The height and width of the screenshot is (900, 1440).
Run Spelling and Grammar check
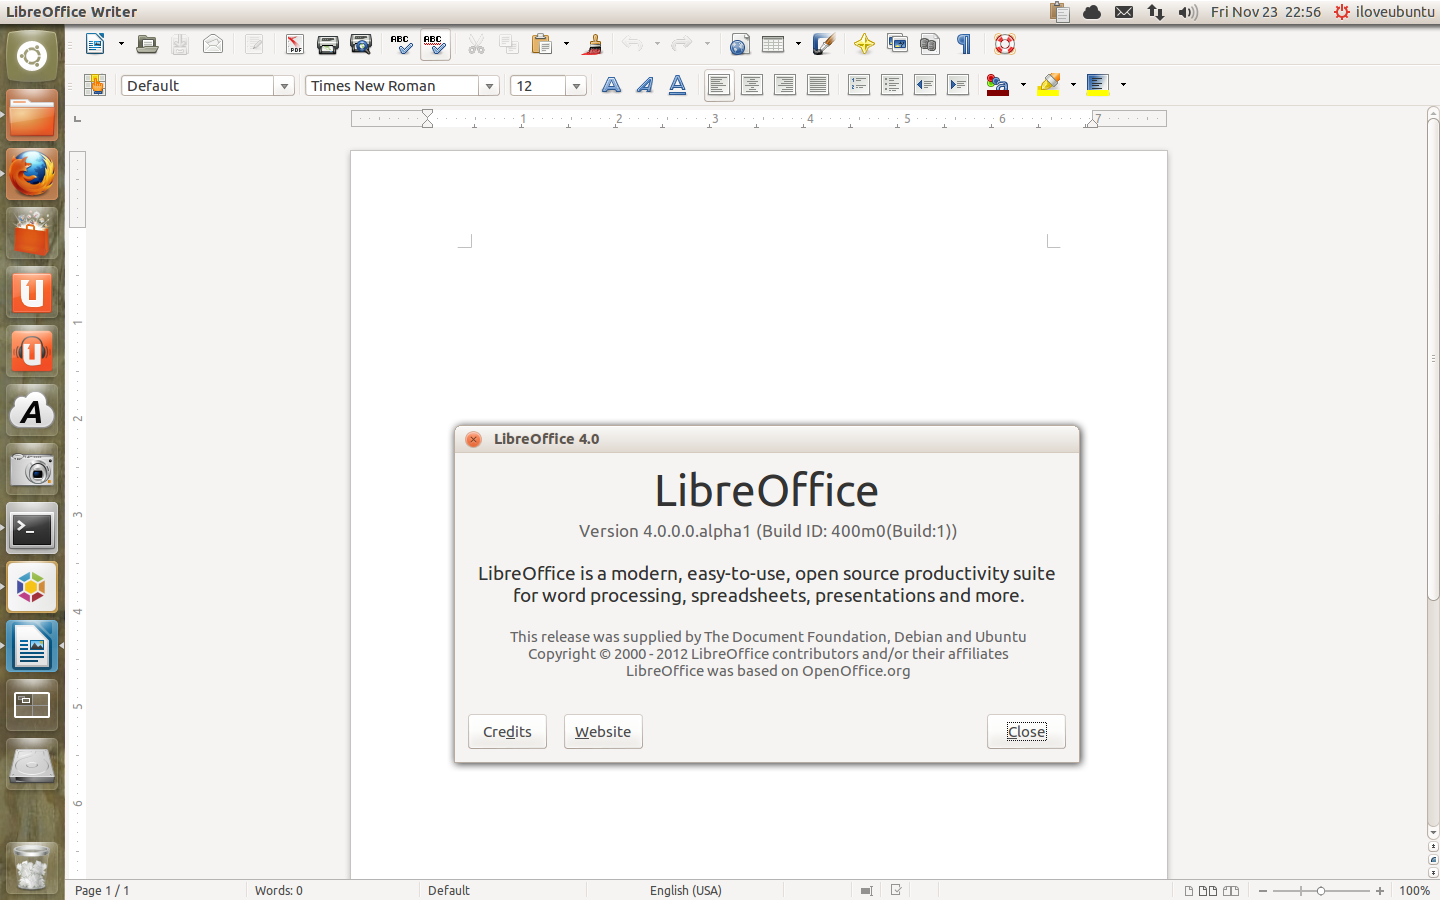(x=401, y=44)
